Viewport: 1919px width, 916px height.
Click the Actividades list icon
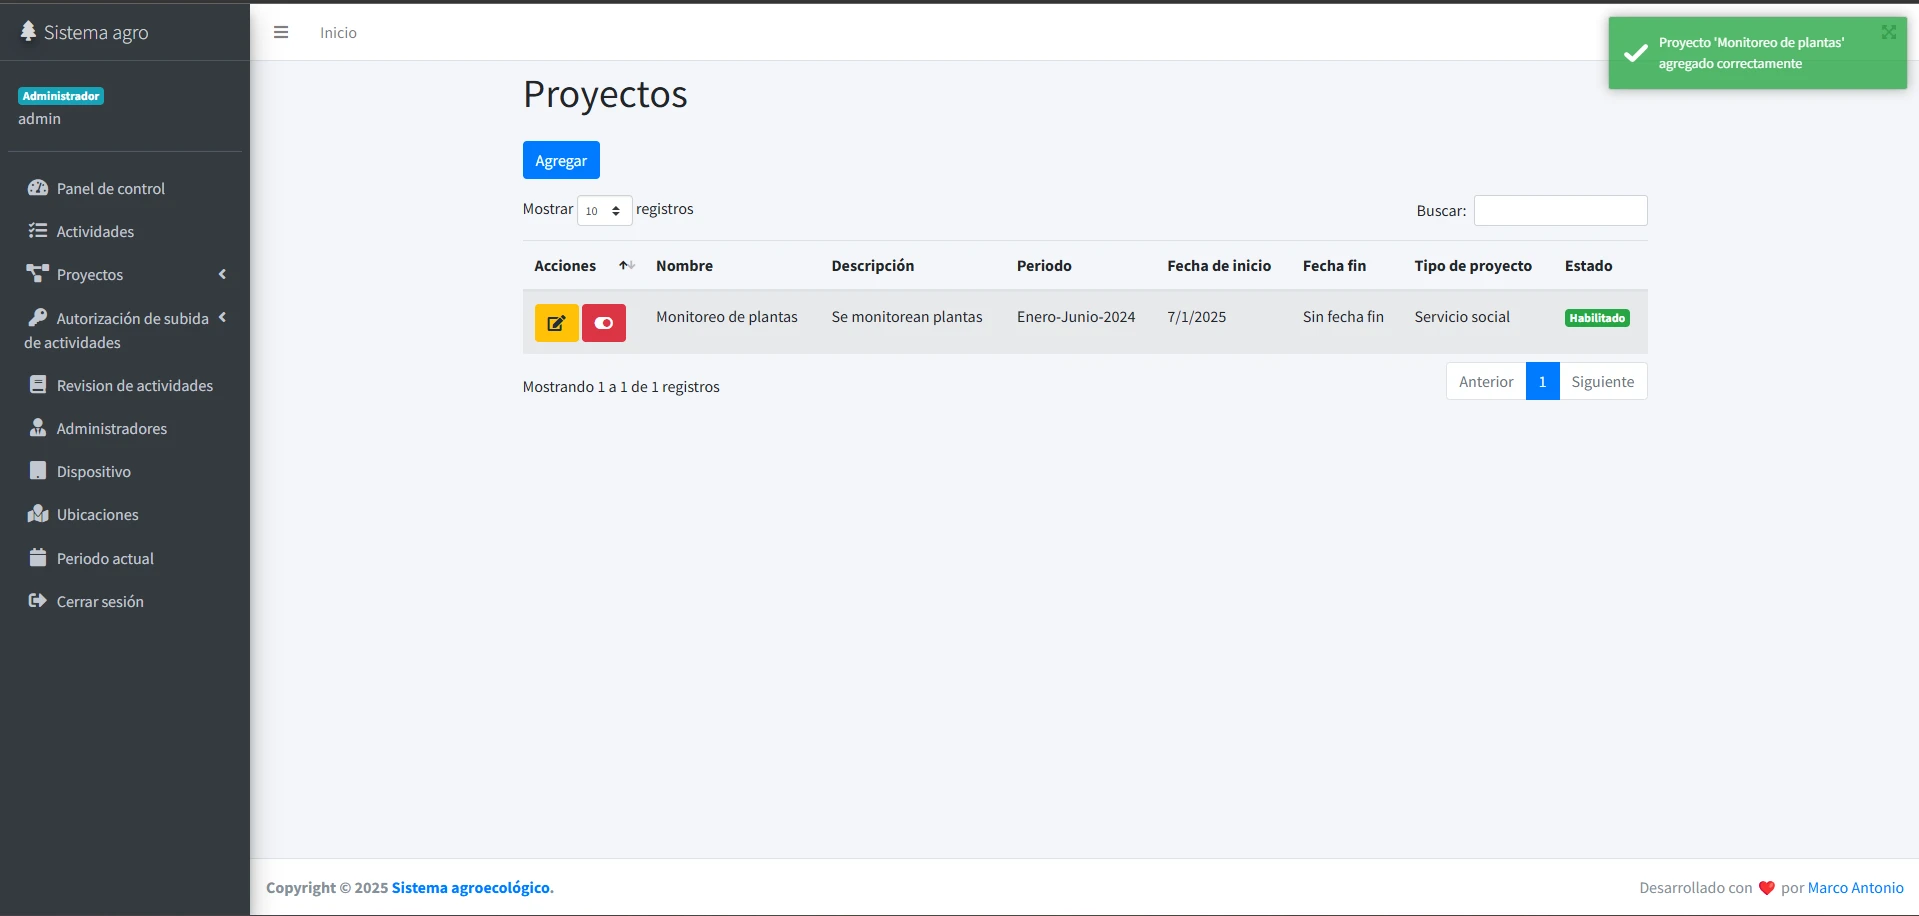(38, 231)
